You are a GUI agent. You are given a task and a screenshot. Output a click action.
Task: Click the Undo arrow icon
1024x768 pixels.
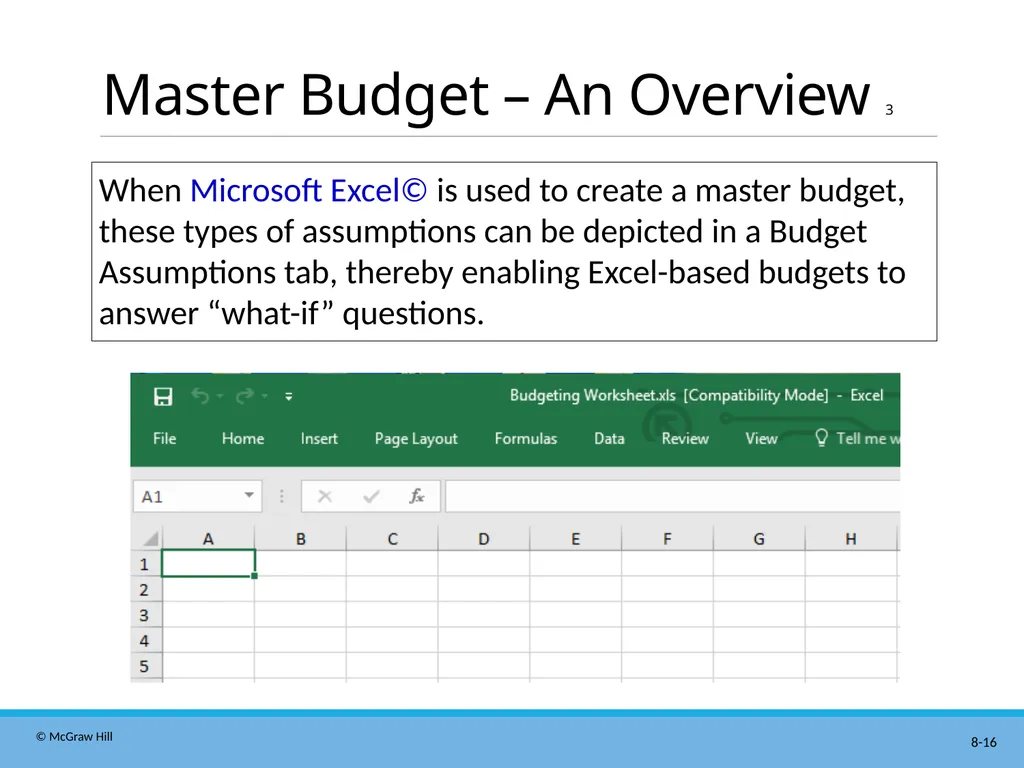200,396
